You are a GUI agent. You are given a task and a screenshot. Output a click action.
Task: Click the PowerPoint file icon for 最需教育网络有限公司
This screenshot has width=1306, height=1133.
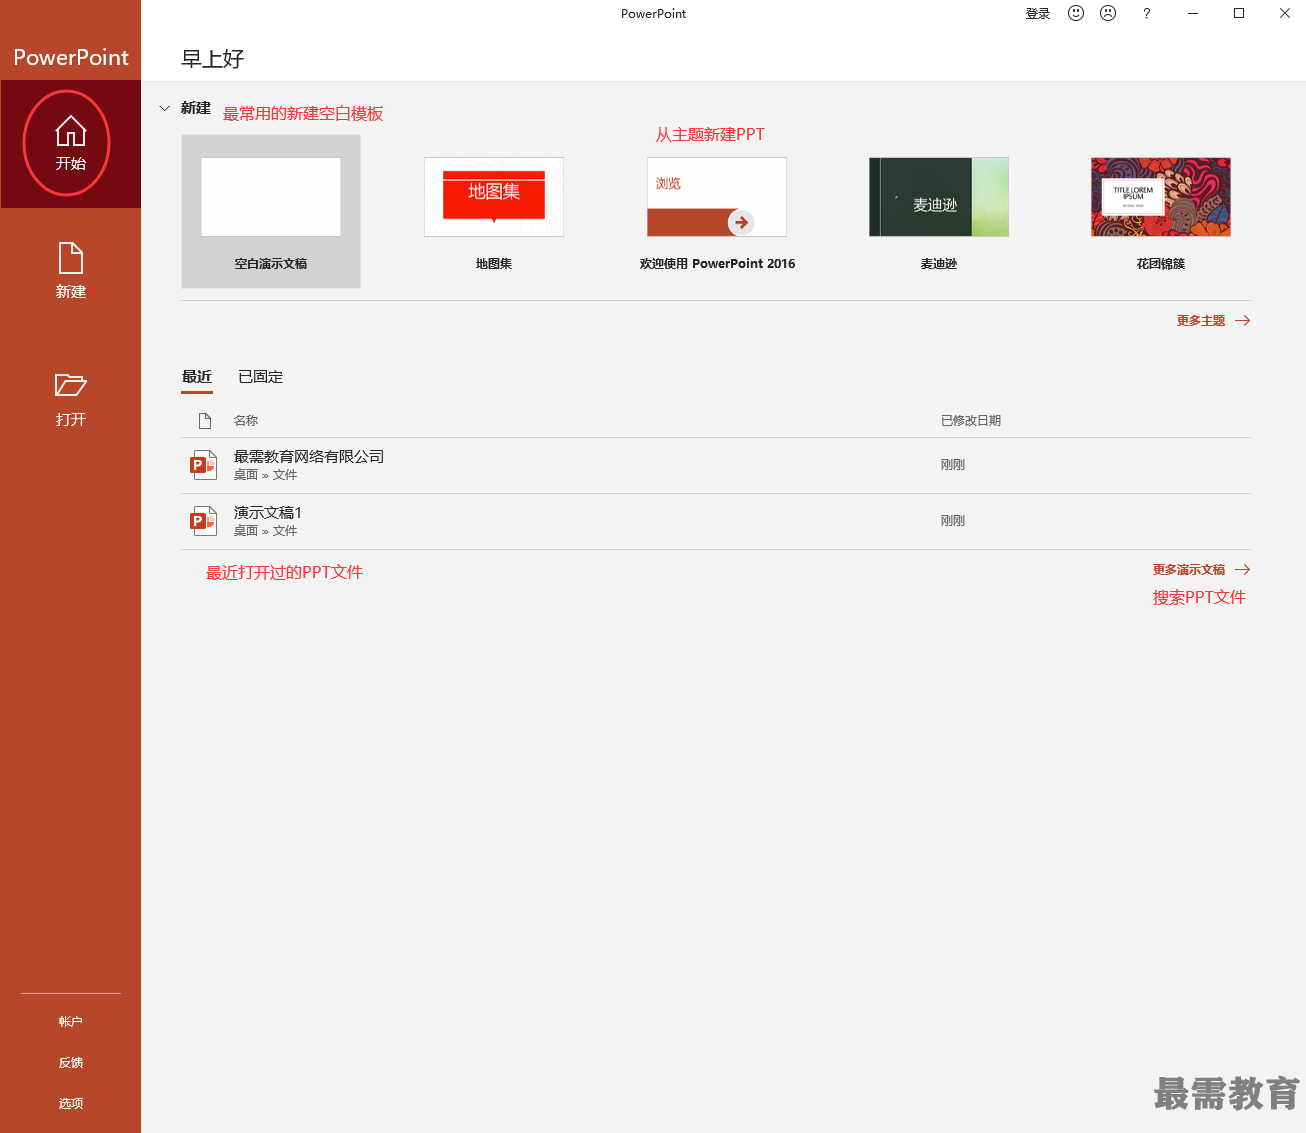(204, 465)
